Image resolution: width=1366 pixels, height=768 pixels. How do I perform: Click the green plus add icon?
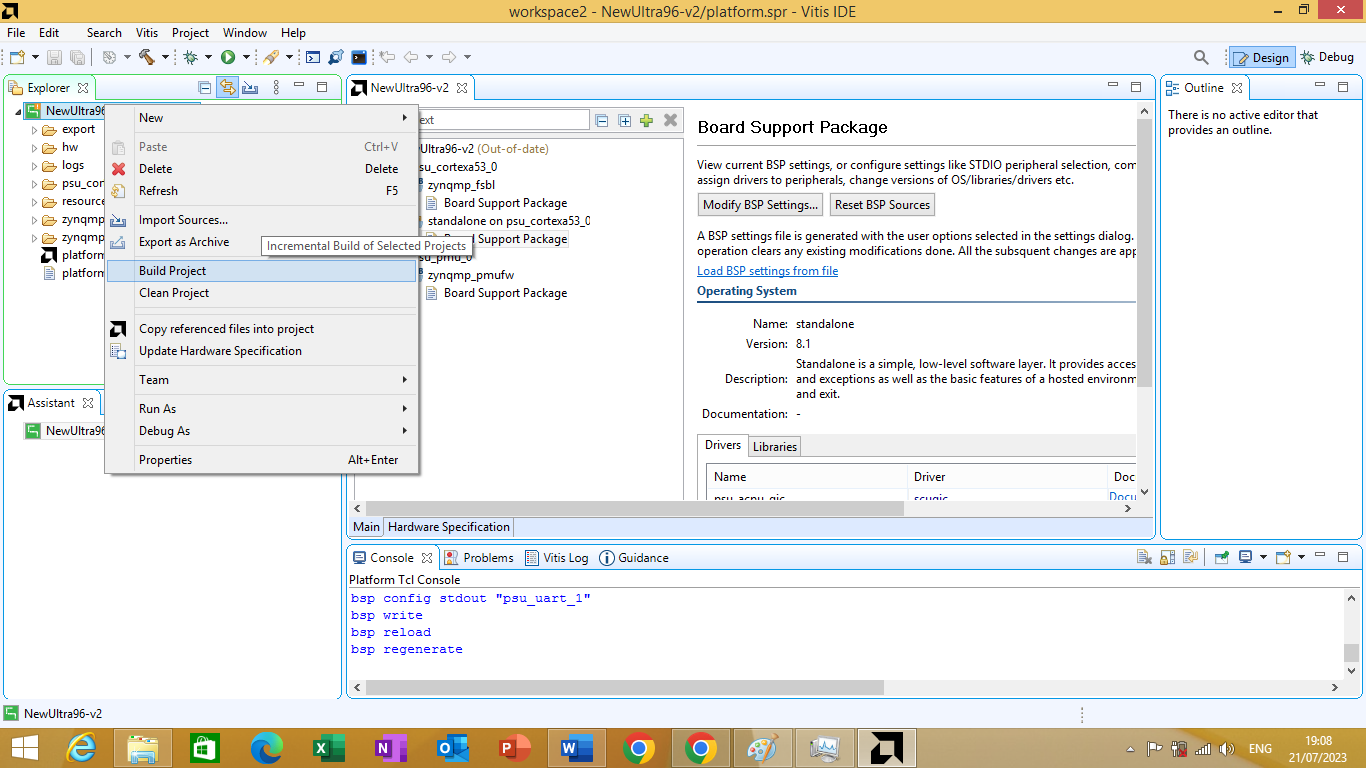pos(647,120)
